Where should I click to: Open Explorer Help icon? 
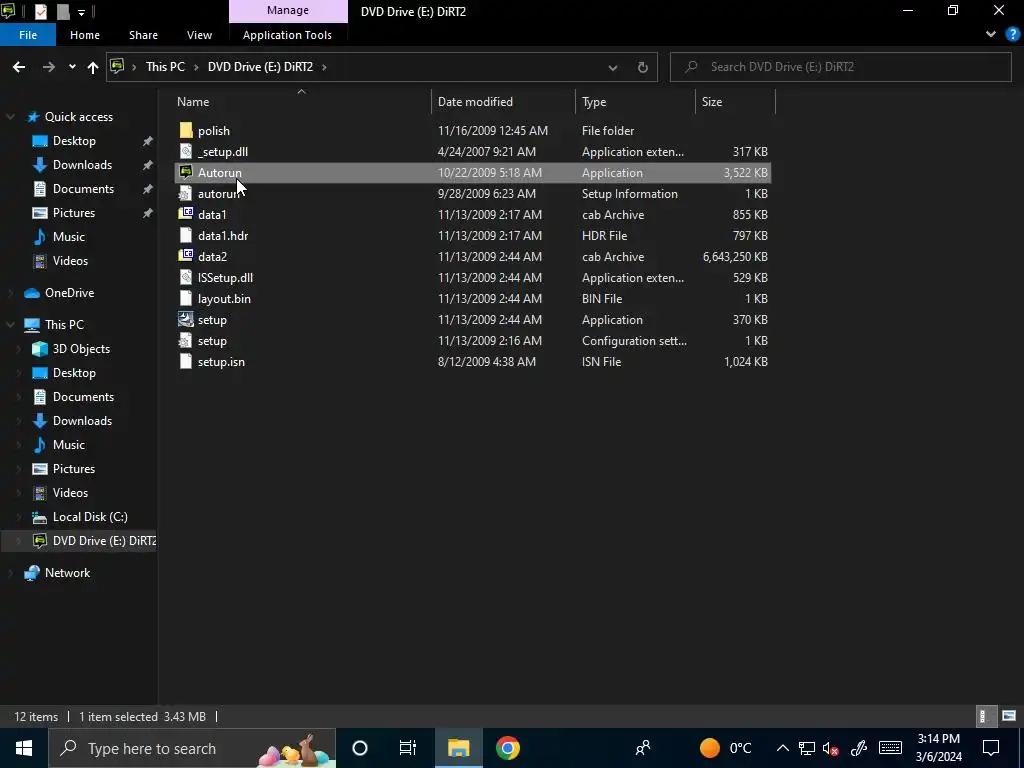coord(1013,35)
